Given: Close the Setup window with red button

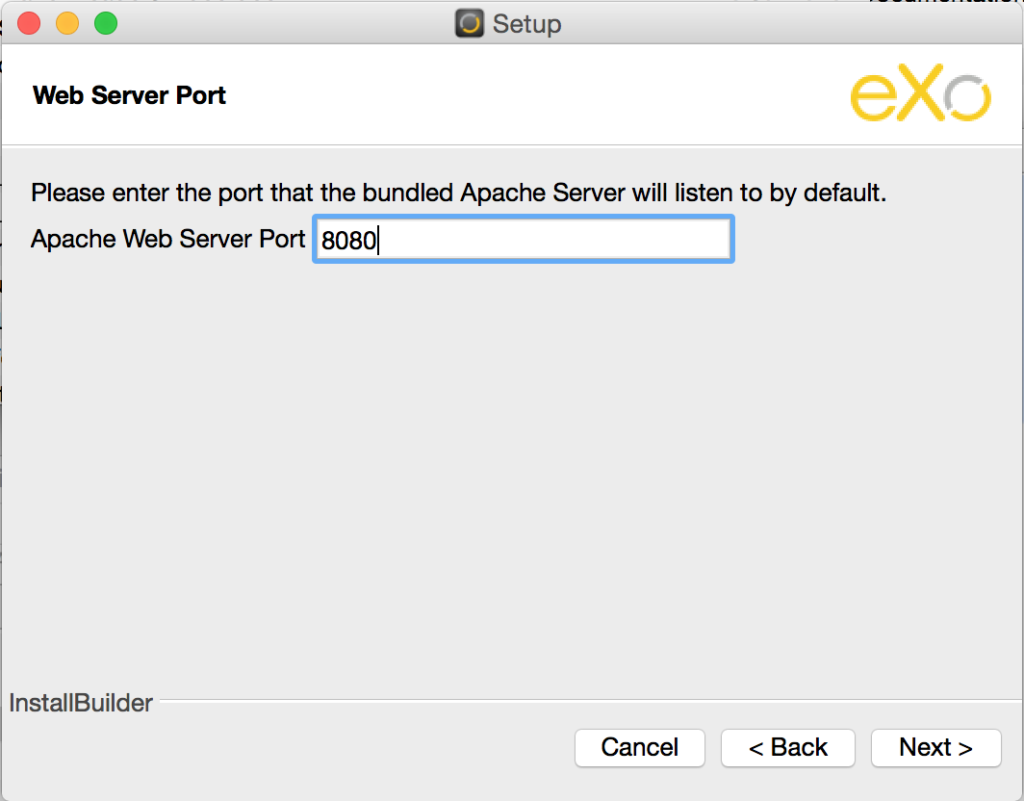Looking at the screenshot, I should (x=29, y=23).
